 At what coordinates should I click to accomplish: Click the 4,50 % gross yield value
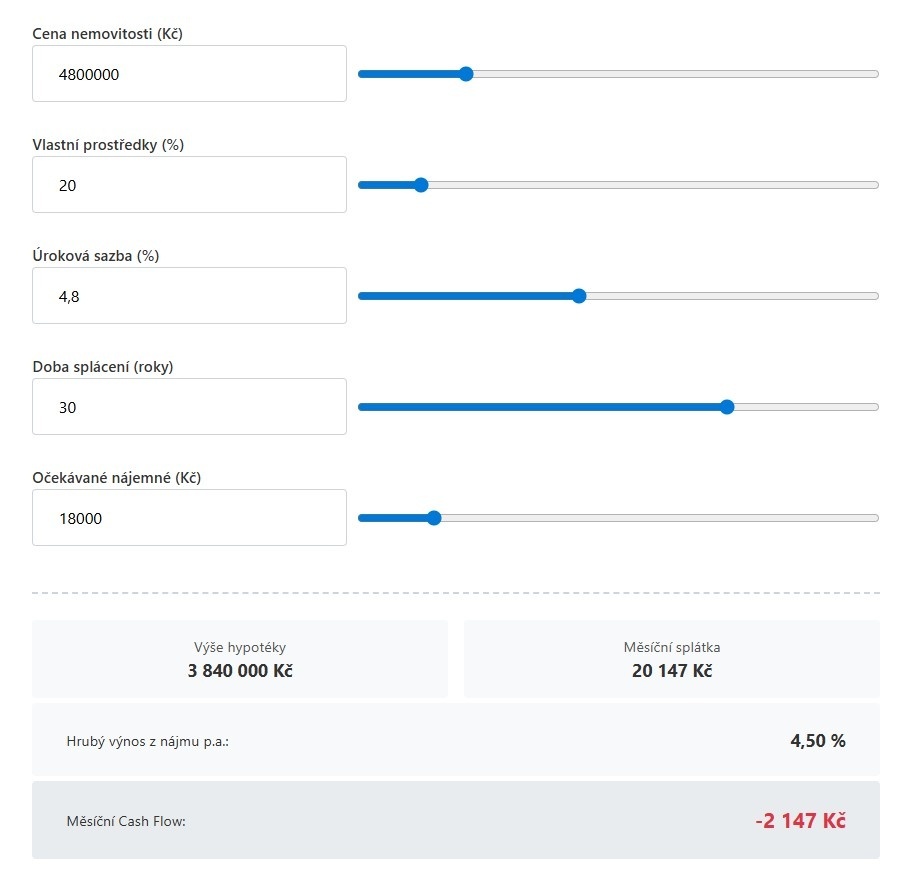tap(817, 741)
